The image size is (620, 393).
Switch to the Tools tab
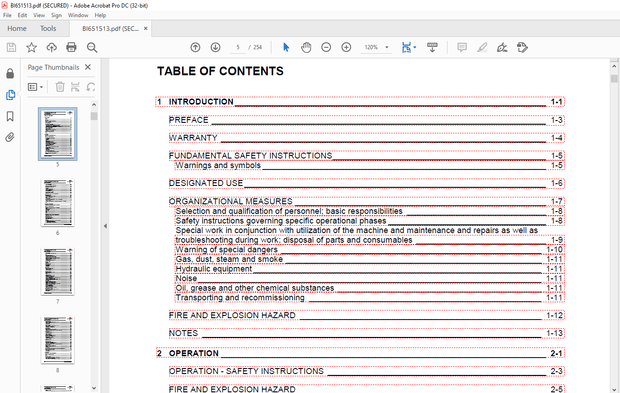click(x=48, y=28)
